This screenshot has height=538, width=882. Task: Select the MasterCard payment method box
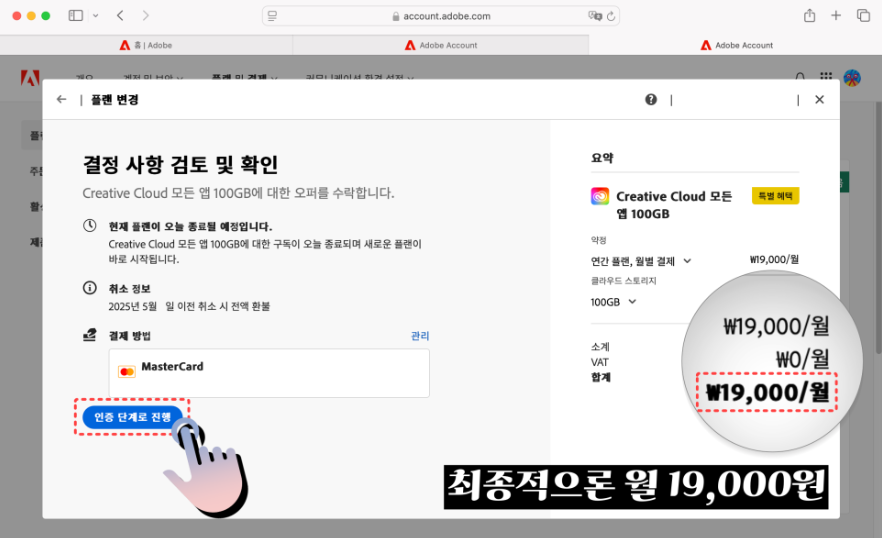(269, 373)
